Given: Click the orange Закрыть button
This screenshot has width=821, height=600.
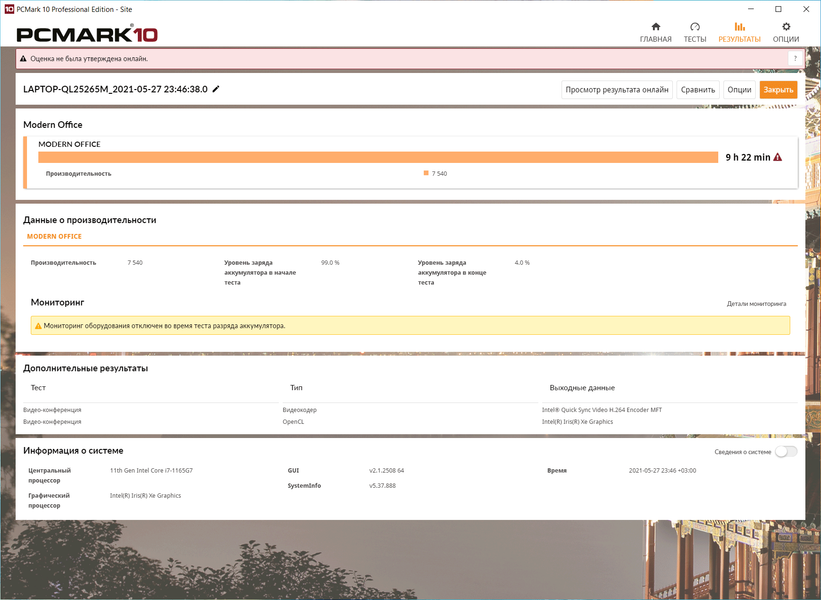Looking at the screenshot, I should 778,90.
